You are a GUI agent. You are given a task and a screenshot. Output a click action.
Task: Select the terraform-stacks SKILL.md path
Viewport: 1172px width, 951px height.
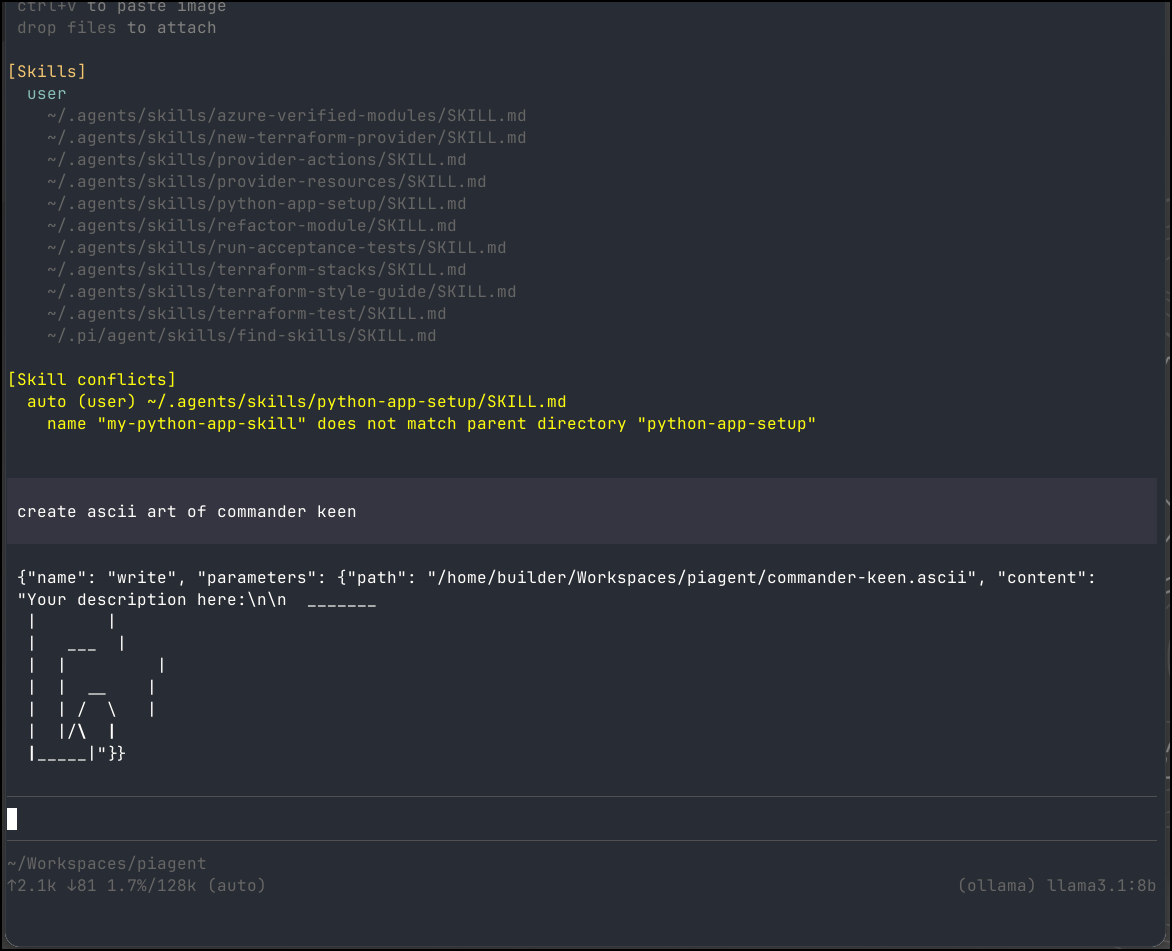(x=256, y=270)
